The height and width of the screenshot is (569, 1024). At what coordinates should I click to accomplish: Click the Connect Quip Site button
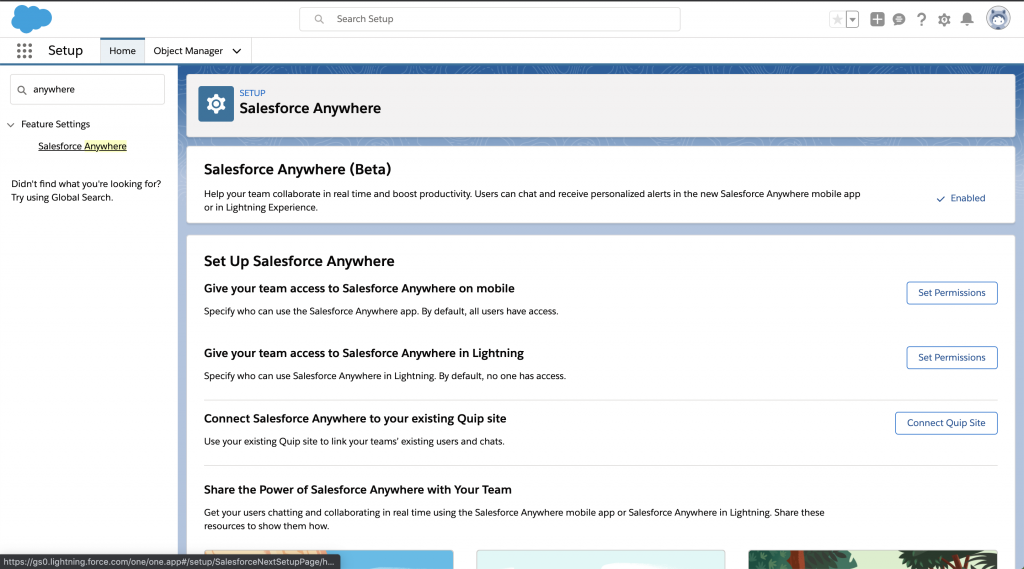[x=946, y=423]
